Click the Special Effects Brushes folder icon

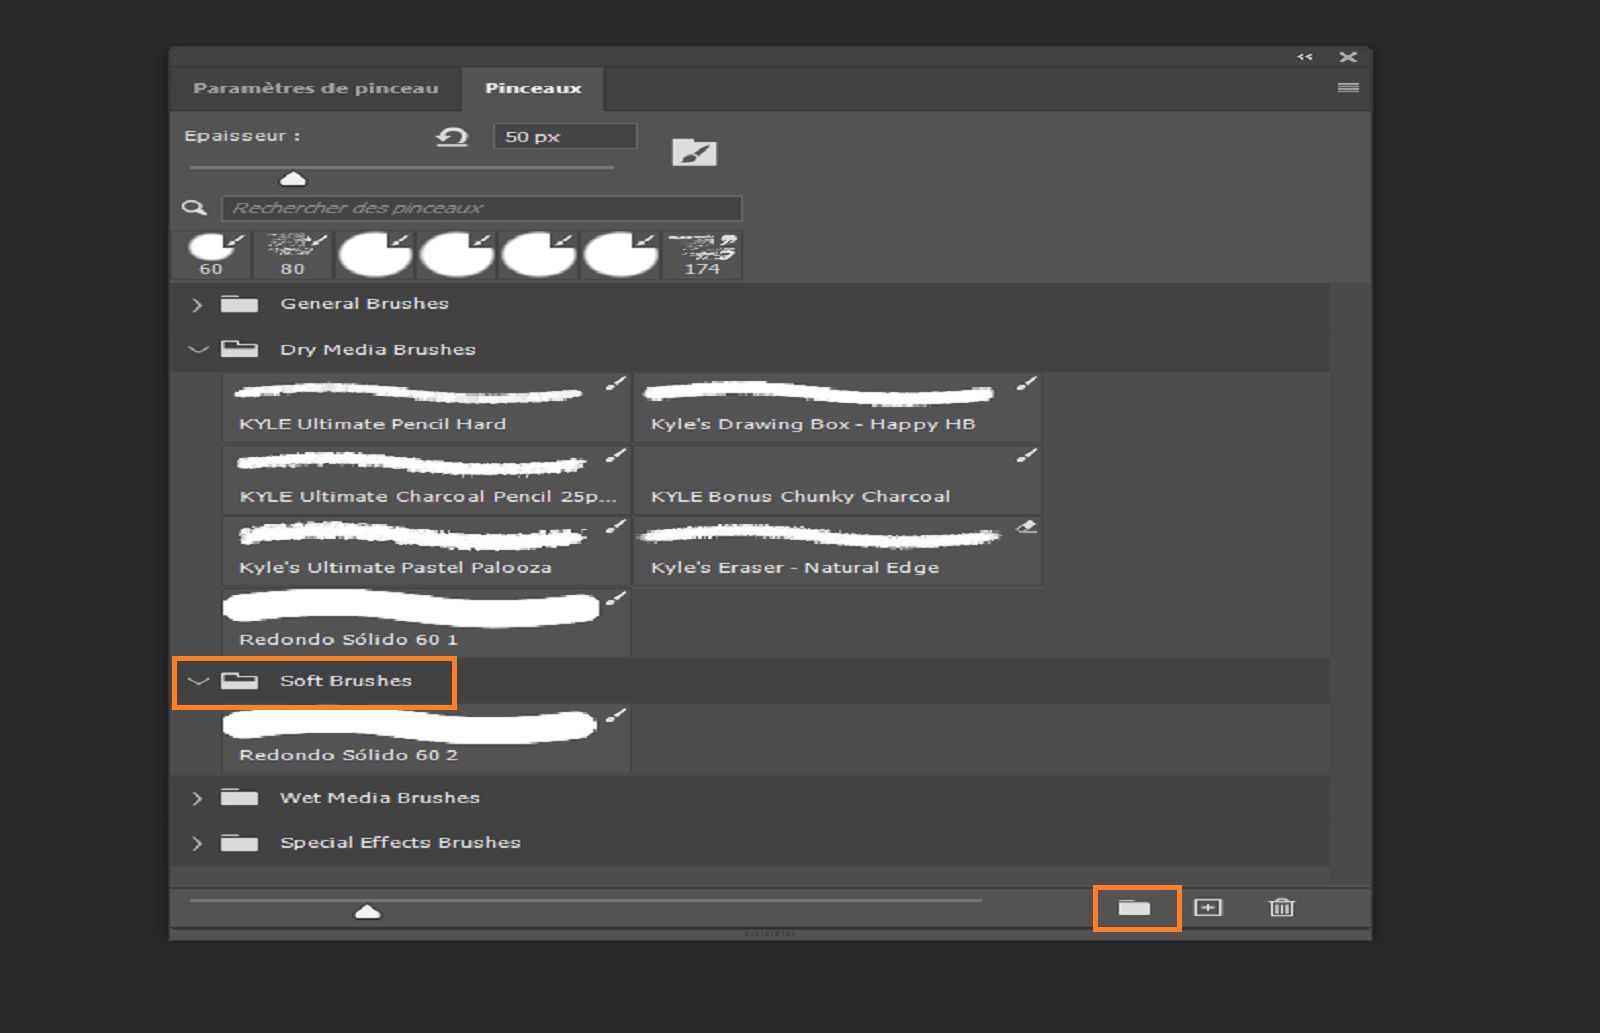tap(239, 843)
